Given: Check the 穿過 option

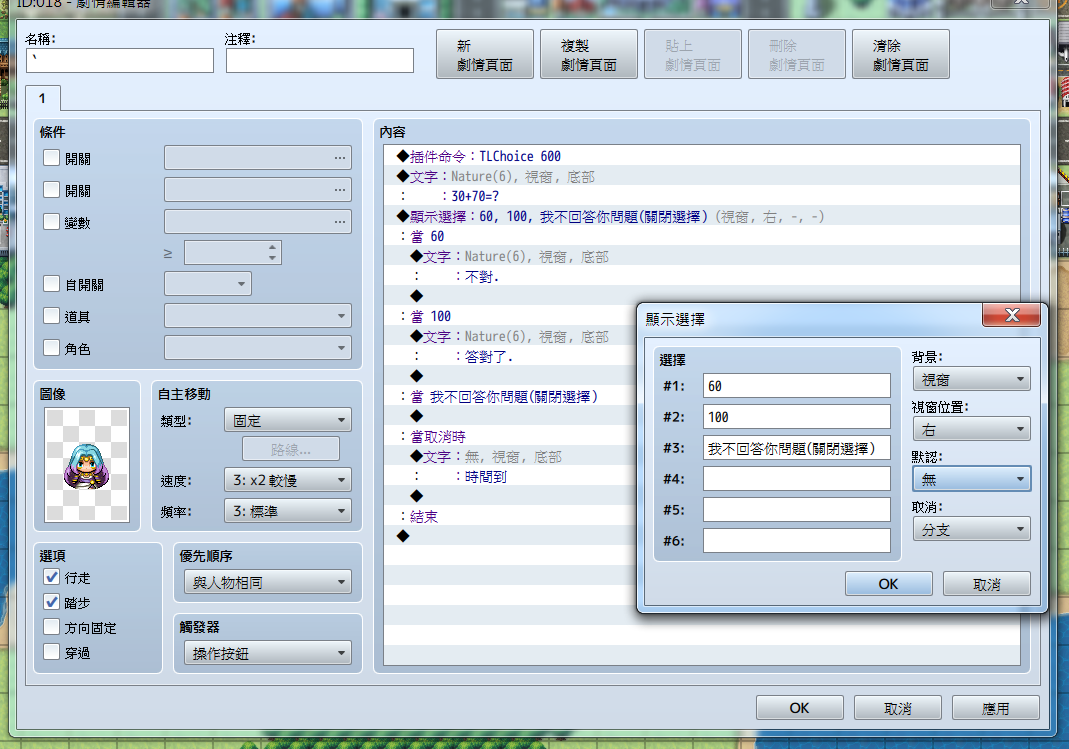Looking at the screenshot, I should coord(51,652).
